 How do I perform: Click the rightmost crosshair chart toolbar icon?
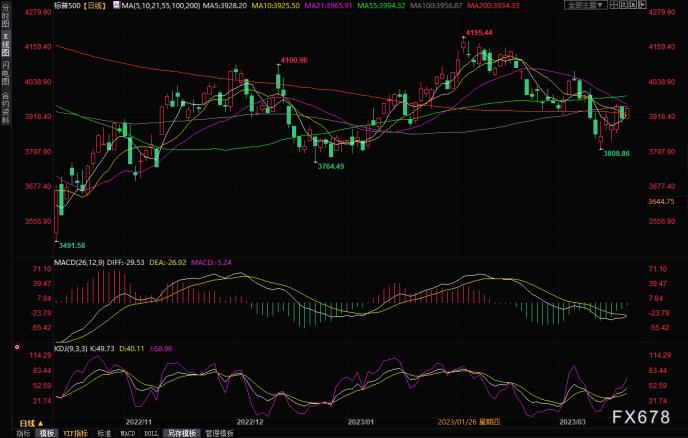642,5
